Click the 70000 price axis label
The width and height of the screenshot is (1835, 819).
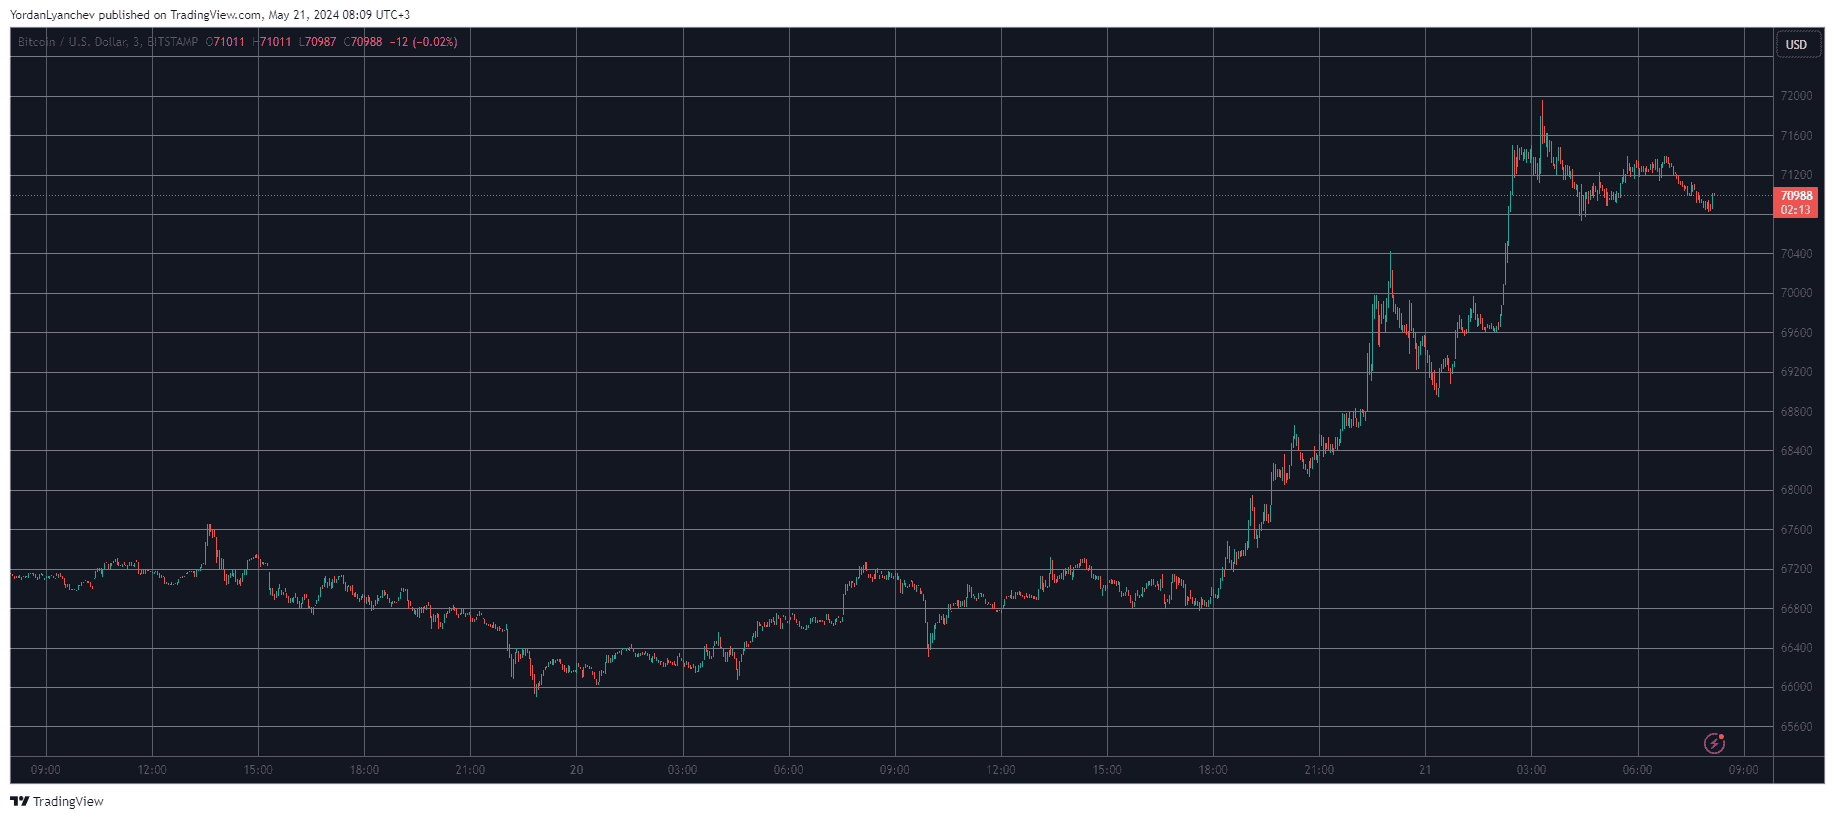click(1796, 293)
